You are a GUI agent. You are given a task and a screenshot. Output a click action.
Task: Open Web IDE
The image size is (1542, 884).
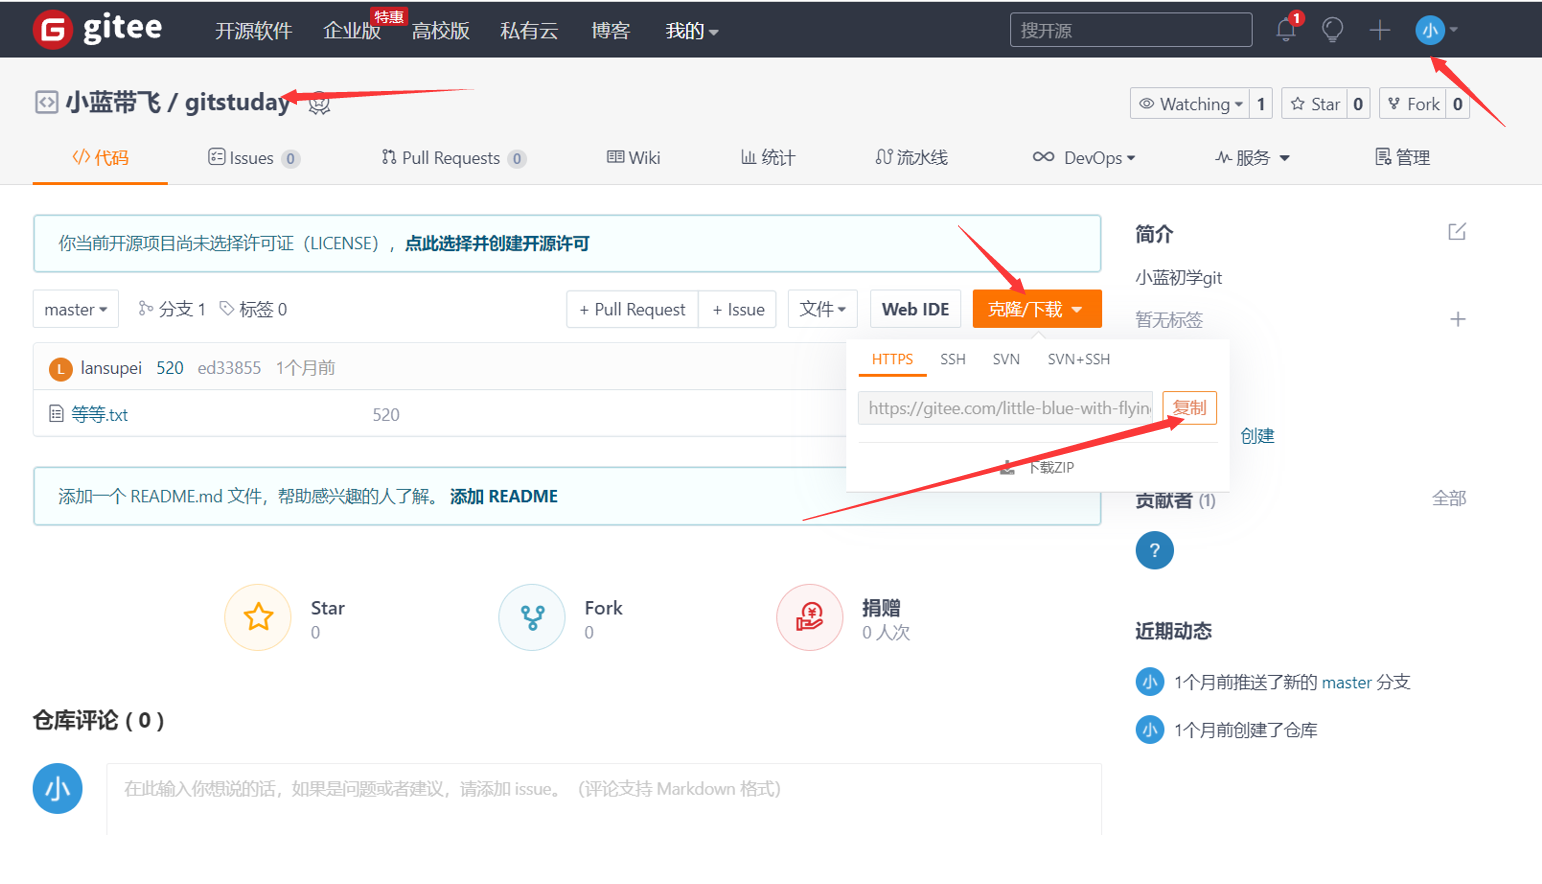915,309
